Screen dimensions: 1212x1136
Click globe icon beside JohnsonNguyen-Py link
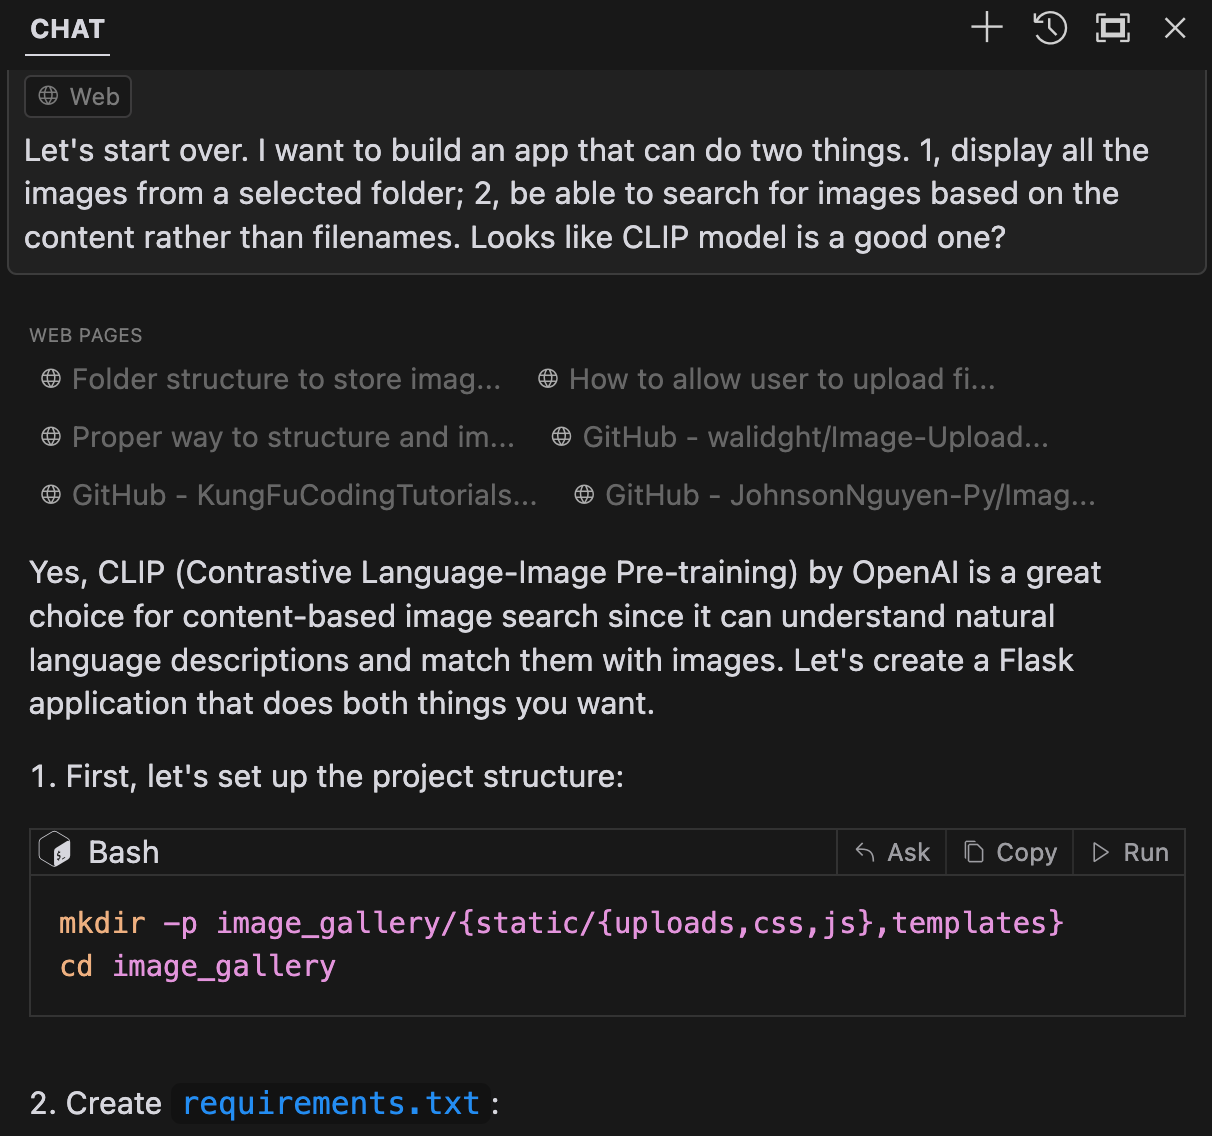pos(584,495)
